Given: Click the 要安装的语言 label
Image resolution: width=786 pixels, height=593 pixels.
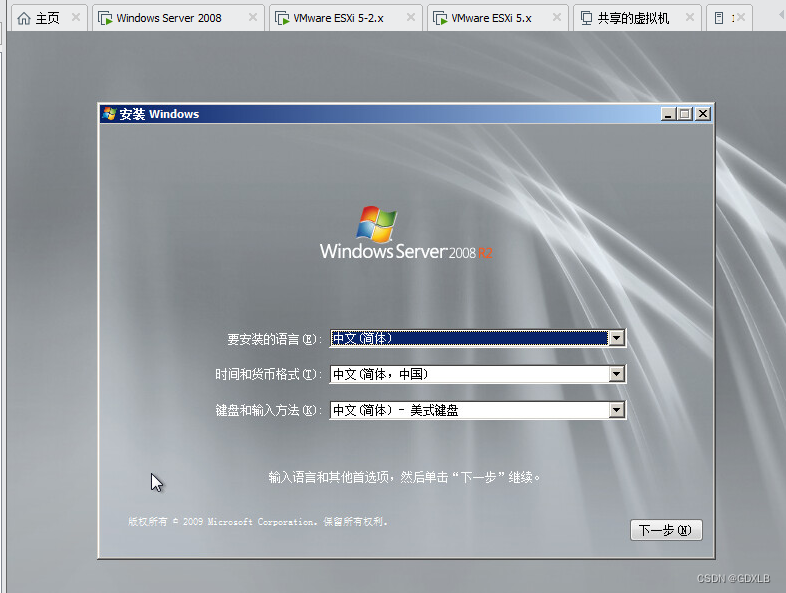Looking at the screenshot, I should click(x=274, y=339).
